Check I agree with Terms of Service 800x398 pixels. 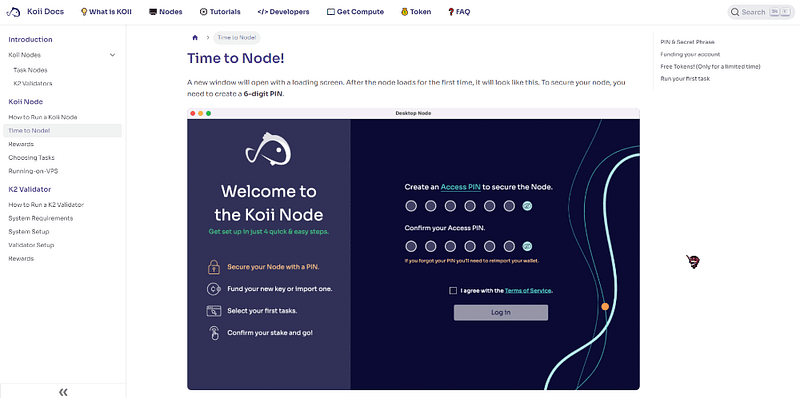(x=453, y=291)
